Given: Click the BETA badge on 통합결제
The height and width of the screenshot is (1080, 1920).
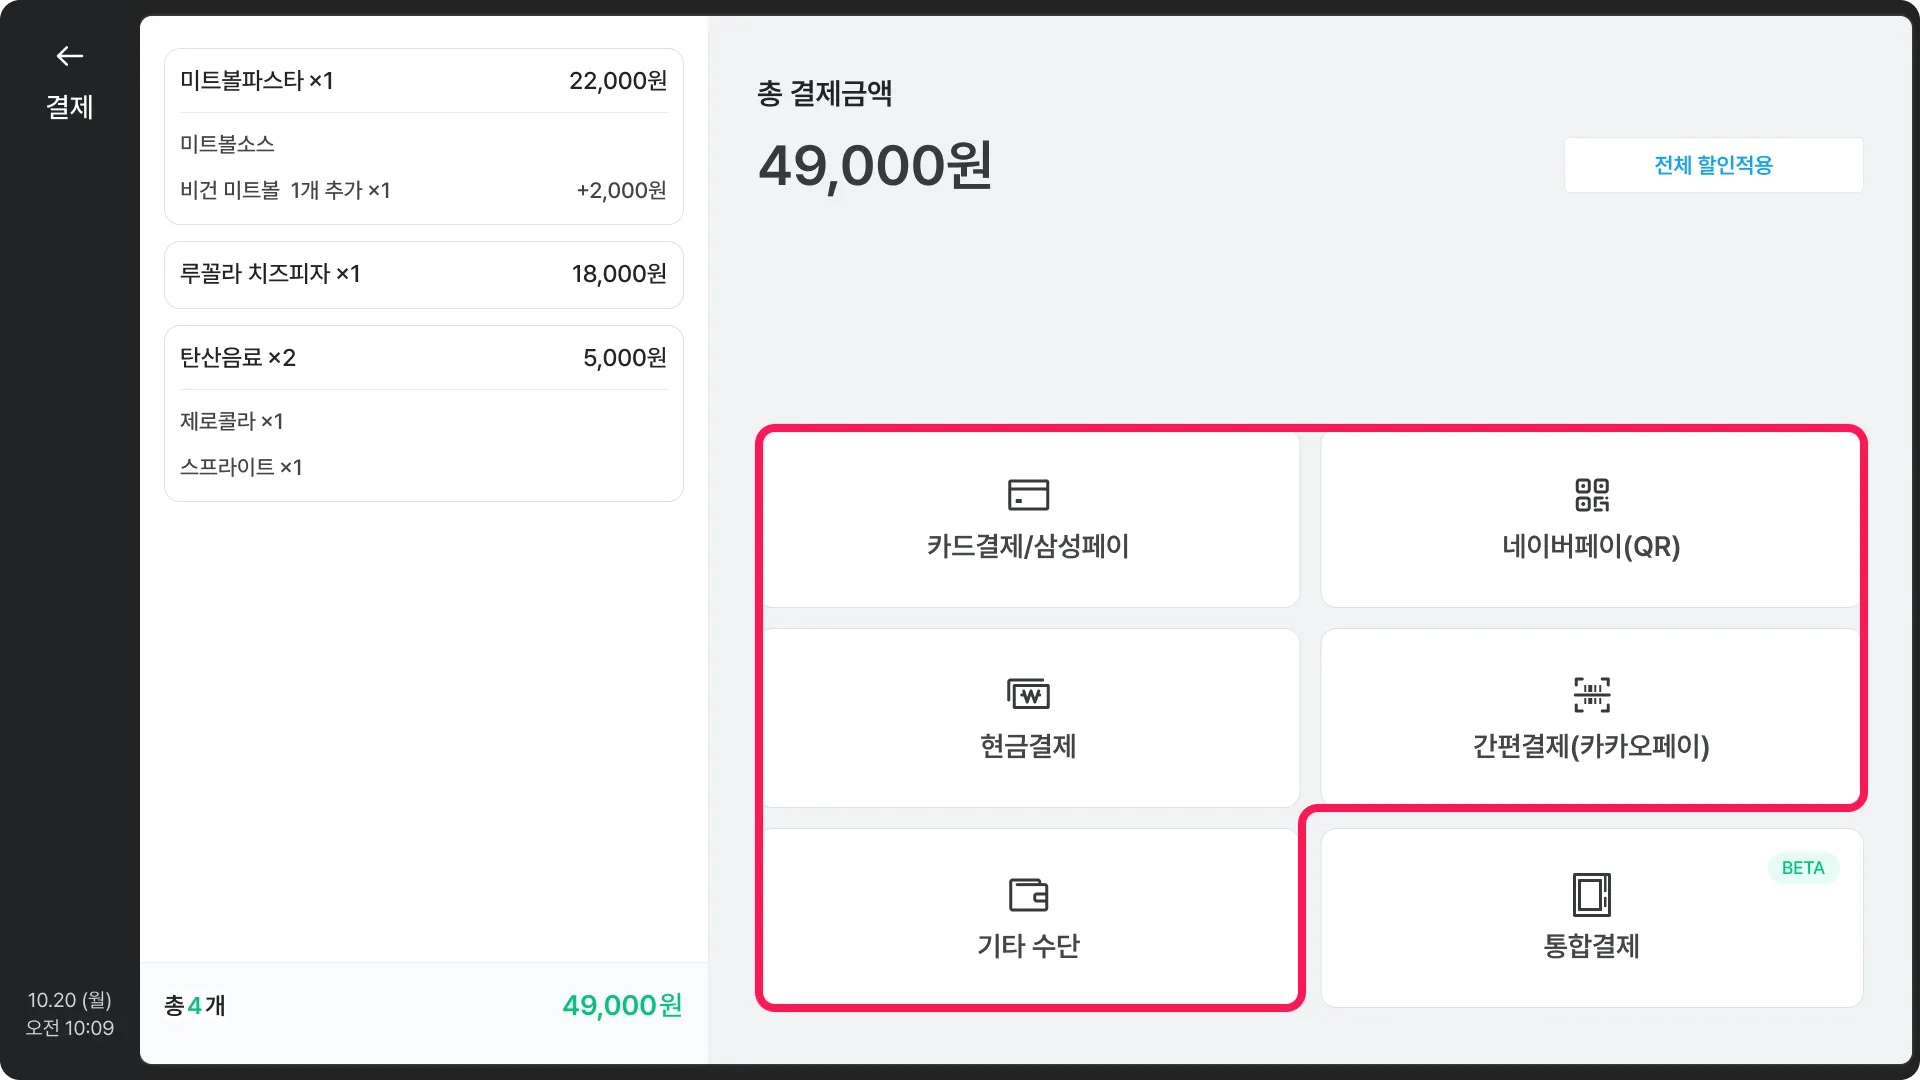Looking at the screenshot, I should 1802,868.
